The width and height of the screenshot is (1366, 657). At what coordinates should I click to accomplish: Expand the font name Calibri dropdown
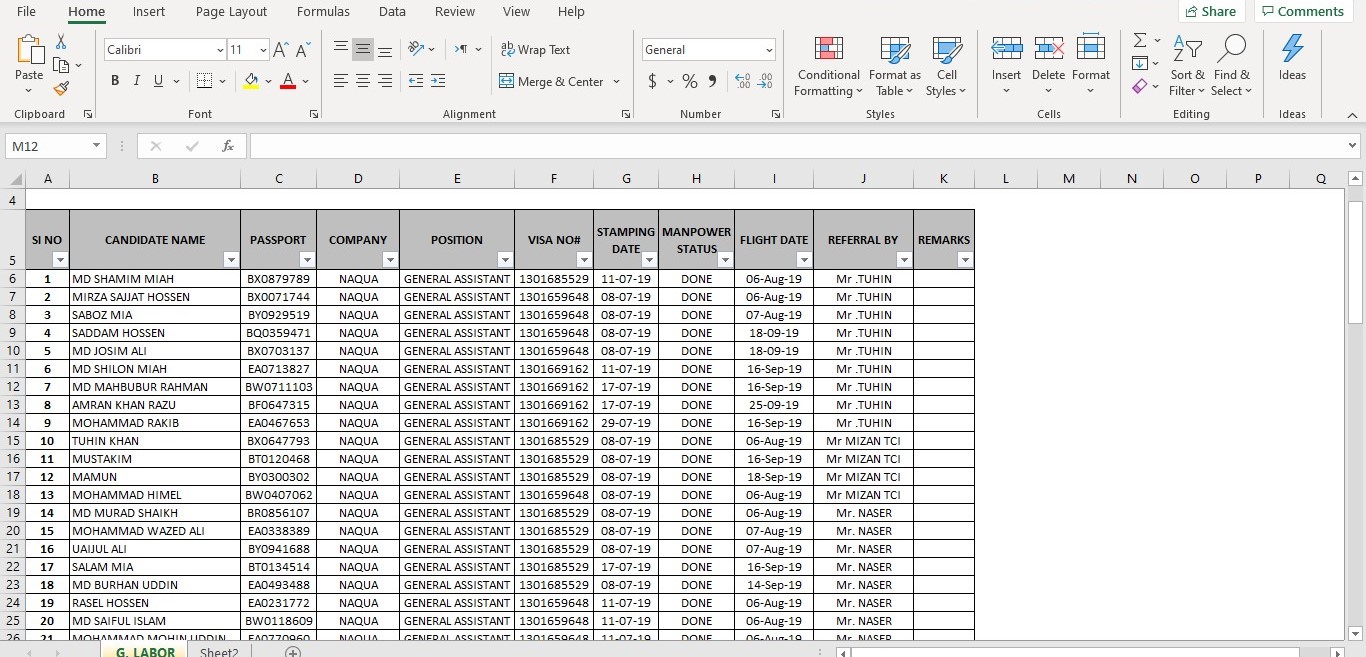(220, 50)
